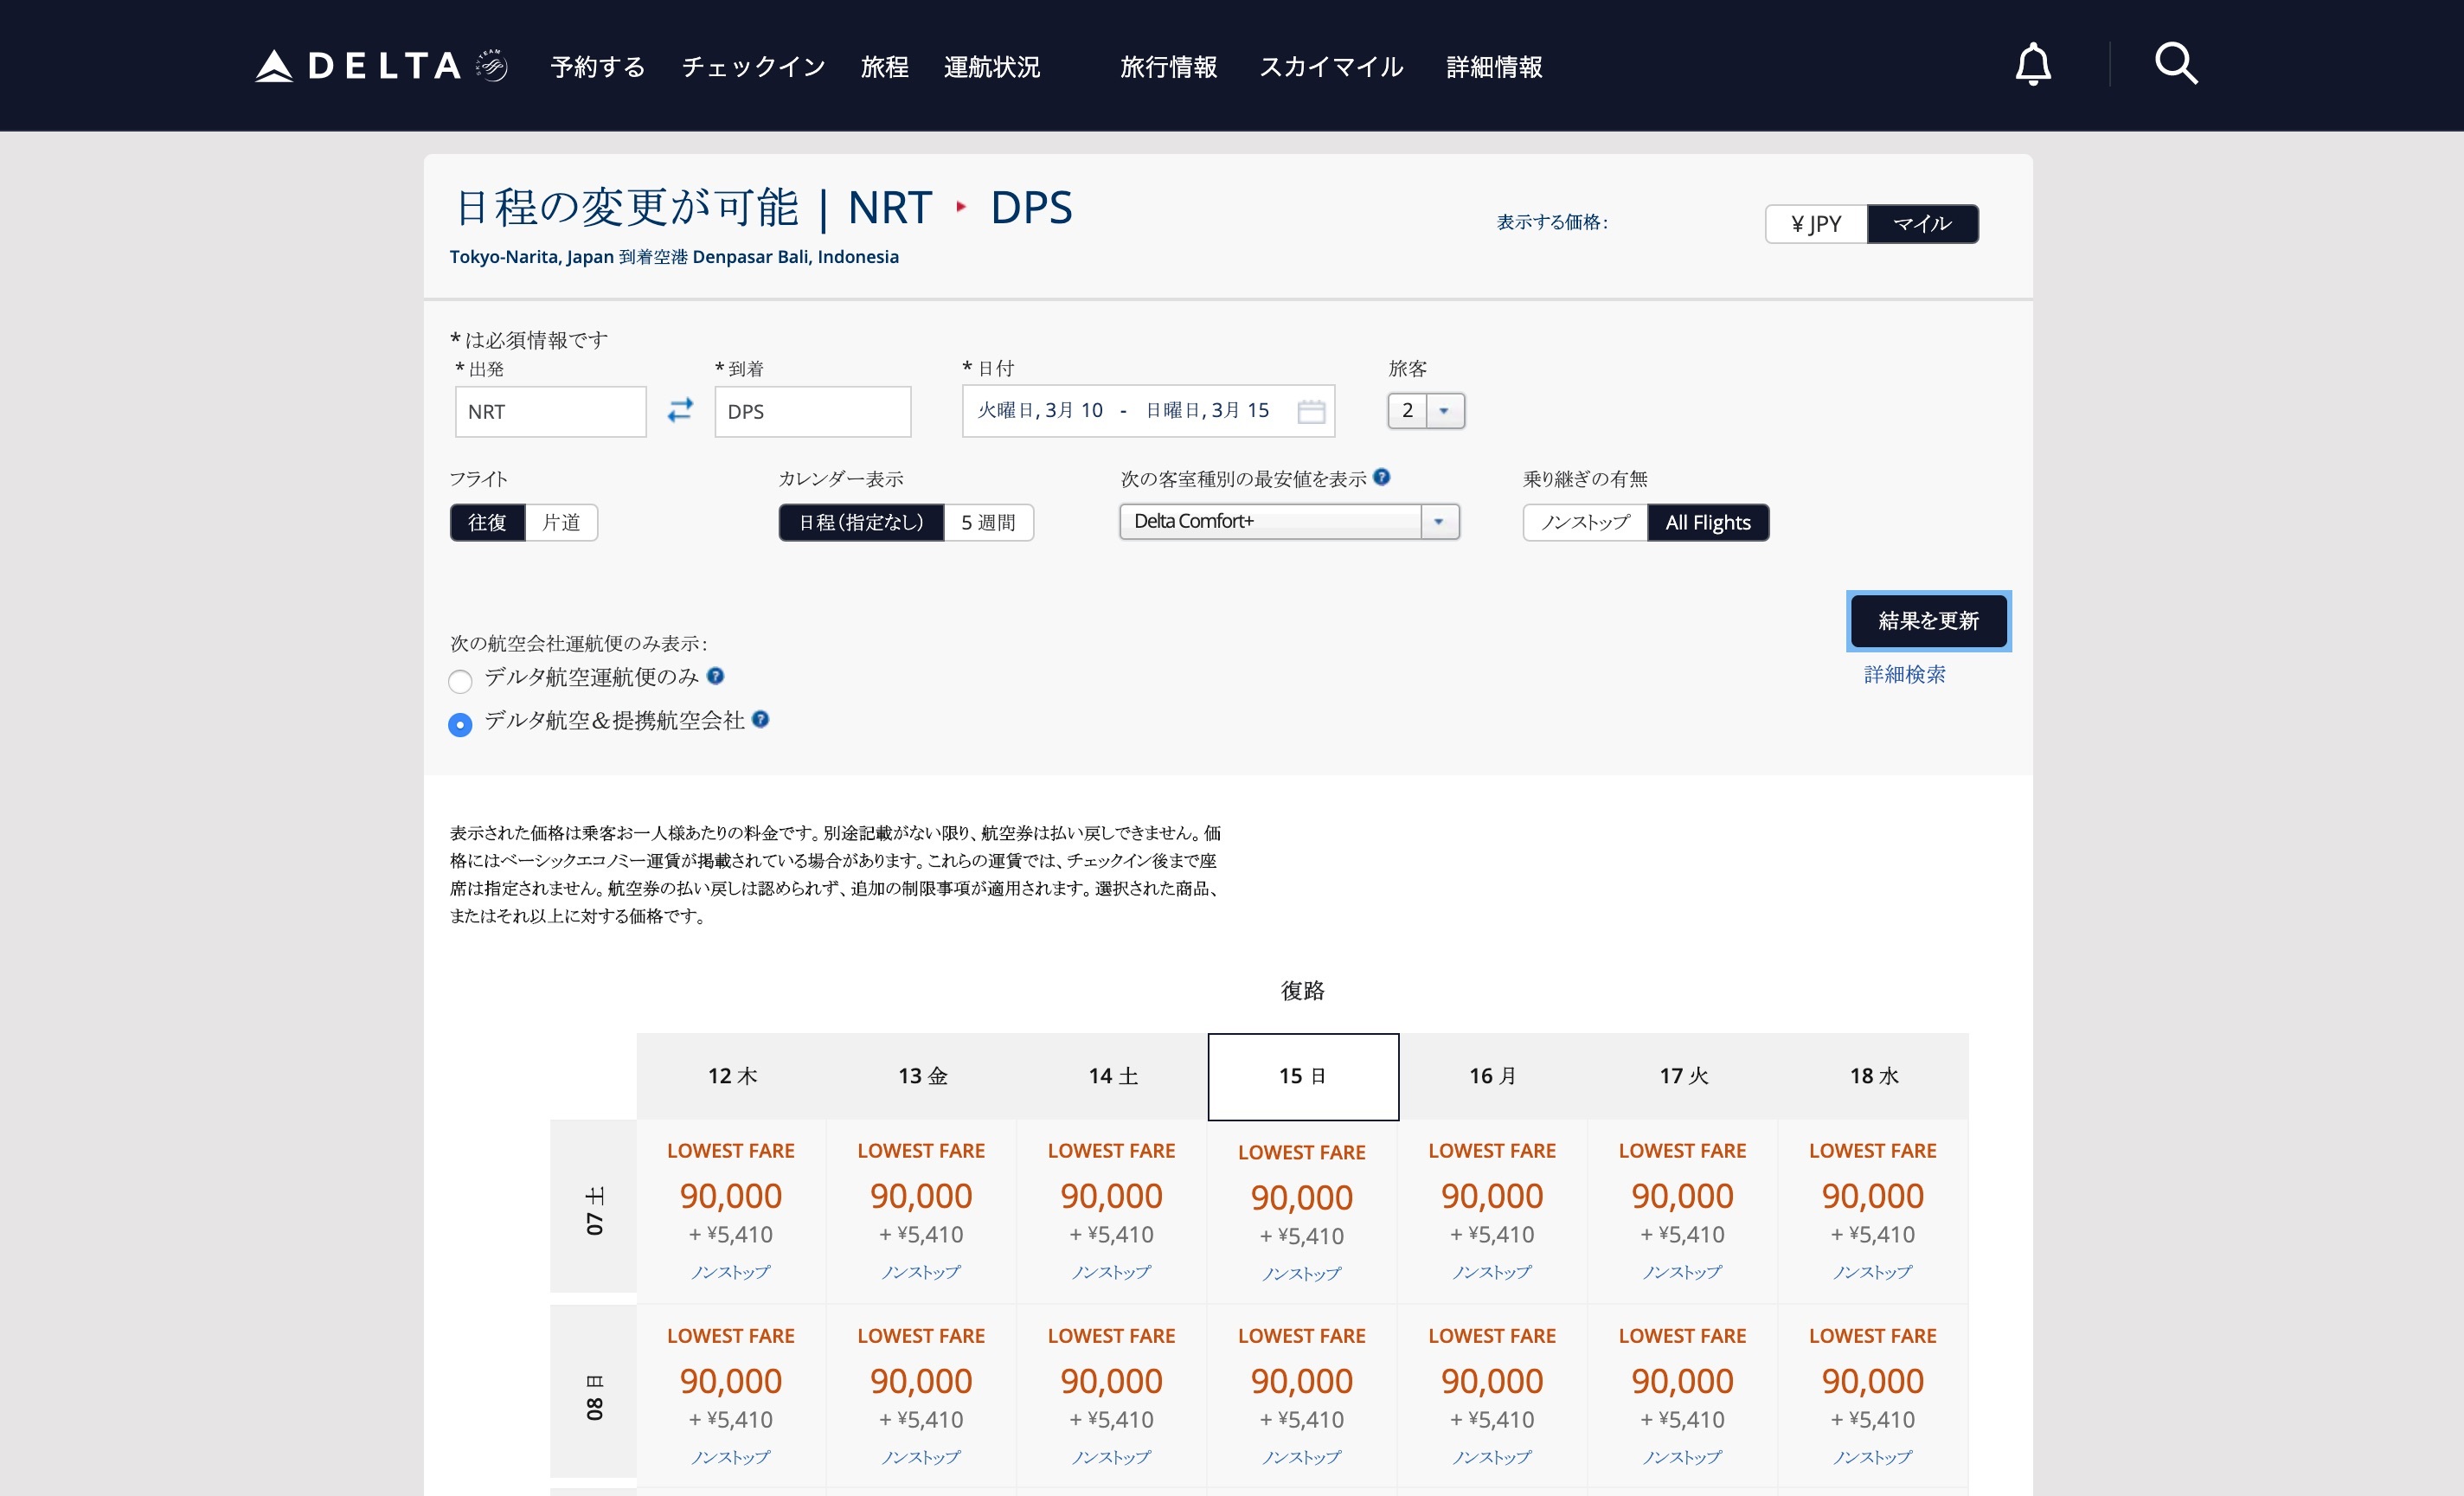Swap departure and arrival airports
The height and width of the screenshot is (1496, 2464).
(x=680, y=410)
